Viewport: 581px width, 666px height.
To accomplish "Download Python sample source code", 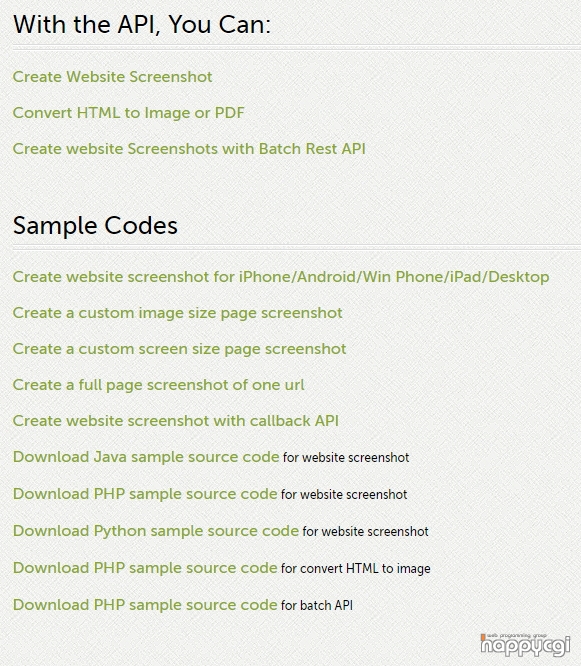I will 156,531.
